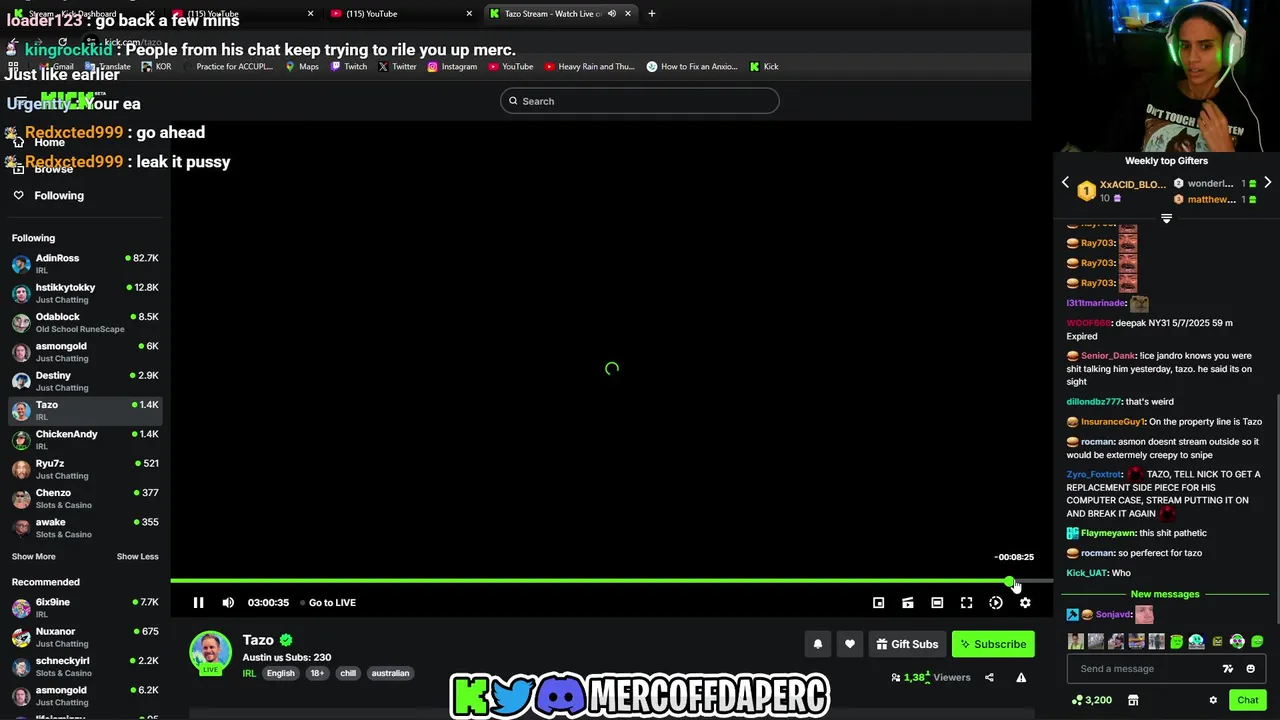Subscribe to the Tazo channel
This screenshot has width=1280, height=720.
tap(993, 644)
